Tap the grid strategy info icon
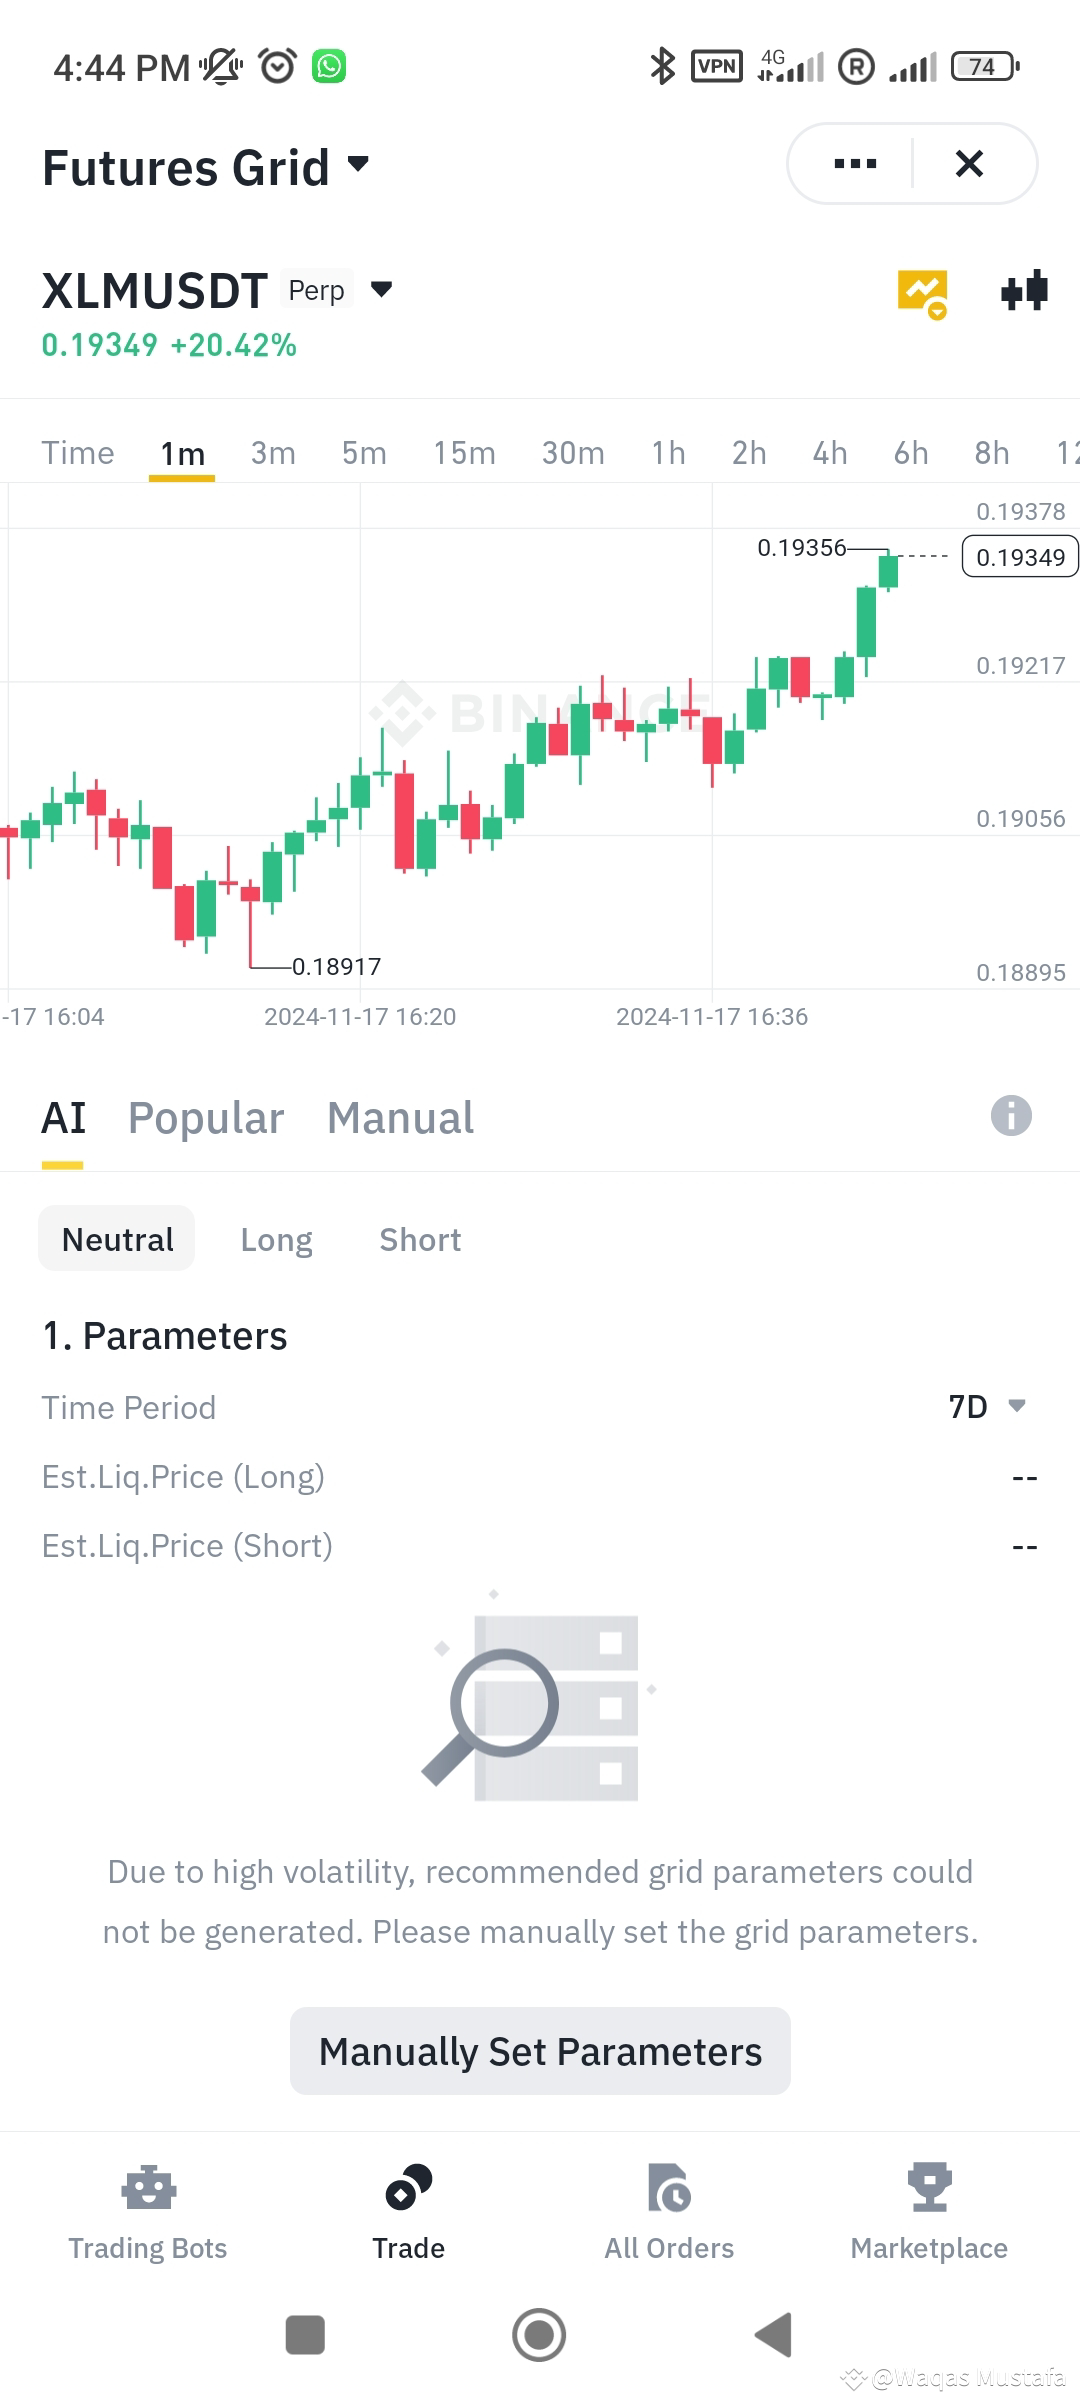The width and height of the screenshot is (1080, 2400). [x=1010, y=1116]
